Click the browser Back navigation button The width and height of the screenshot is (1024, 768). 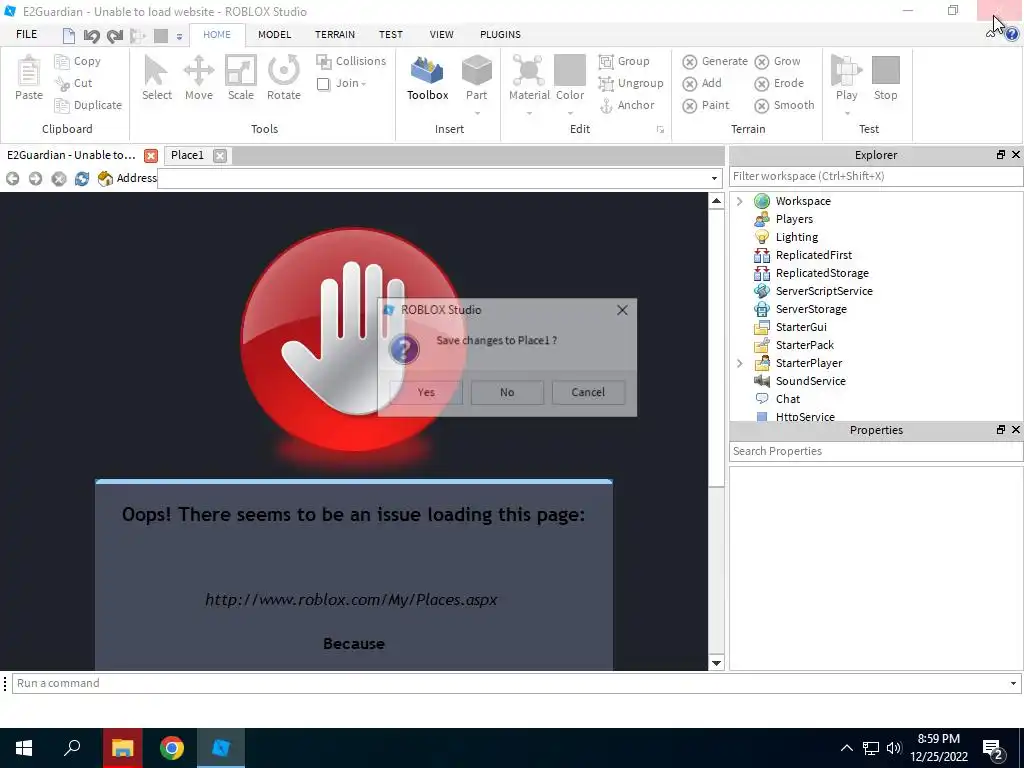click(12, 178)
